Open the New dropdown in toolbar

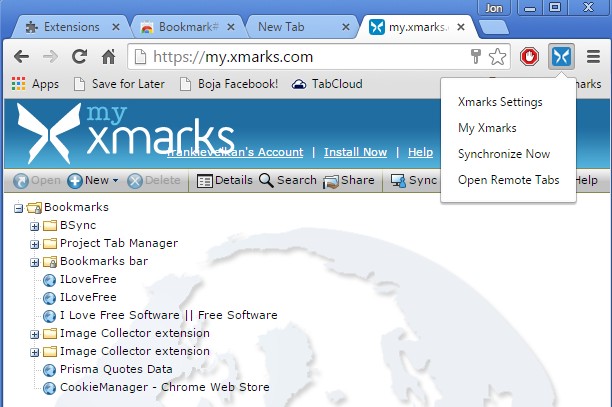(x=93, y=181)
